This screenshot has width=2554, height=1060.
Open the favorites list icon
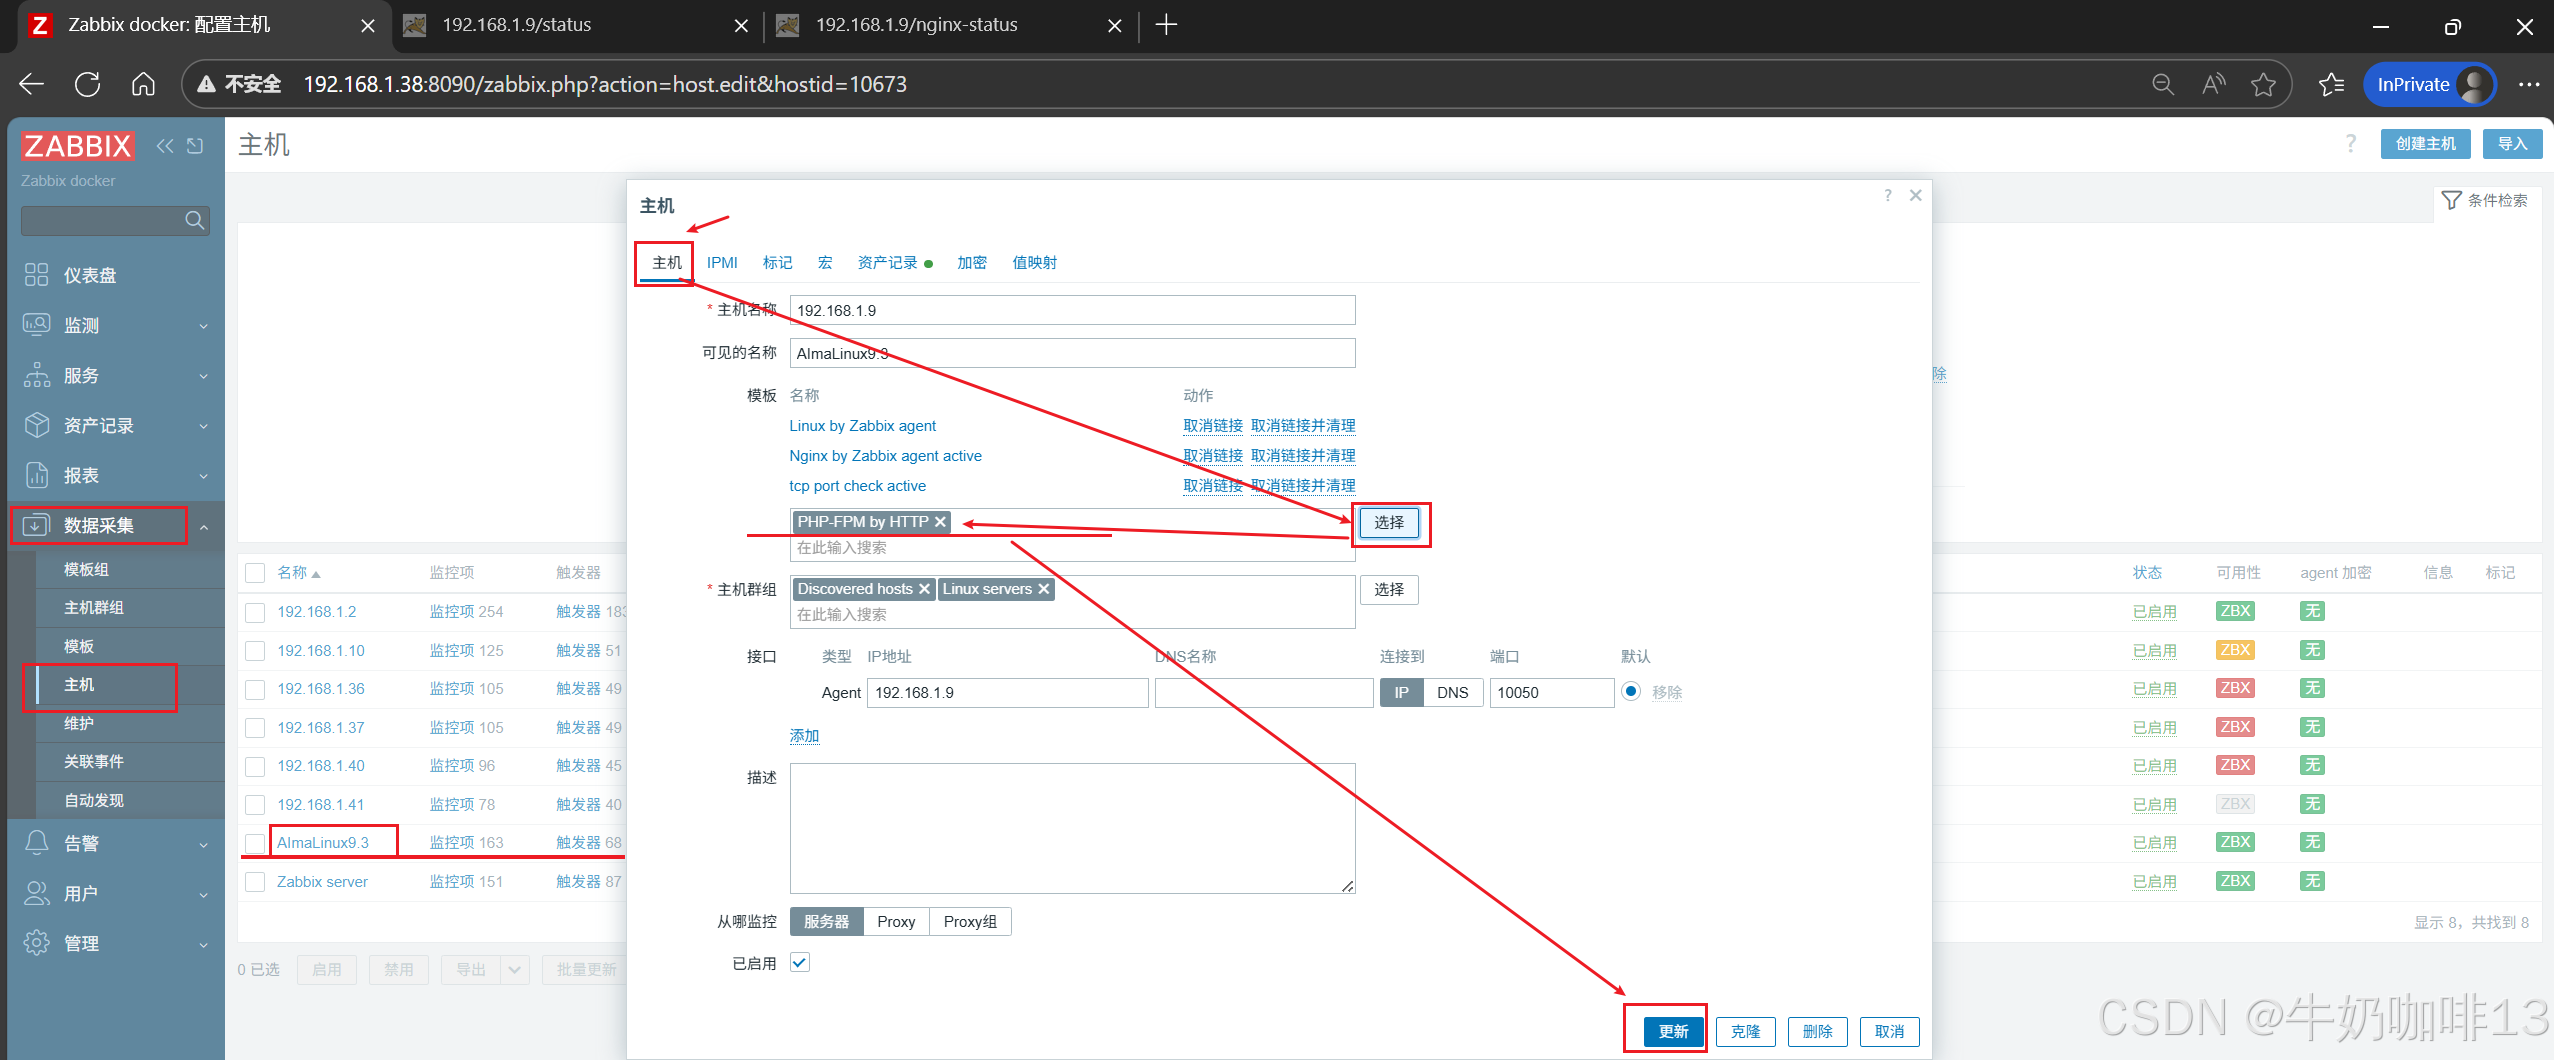click(2331, 84)
